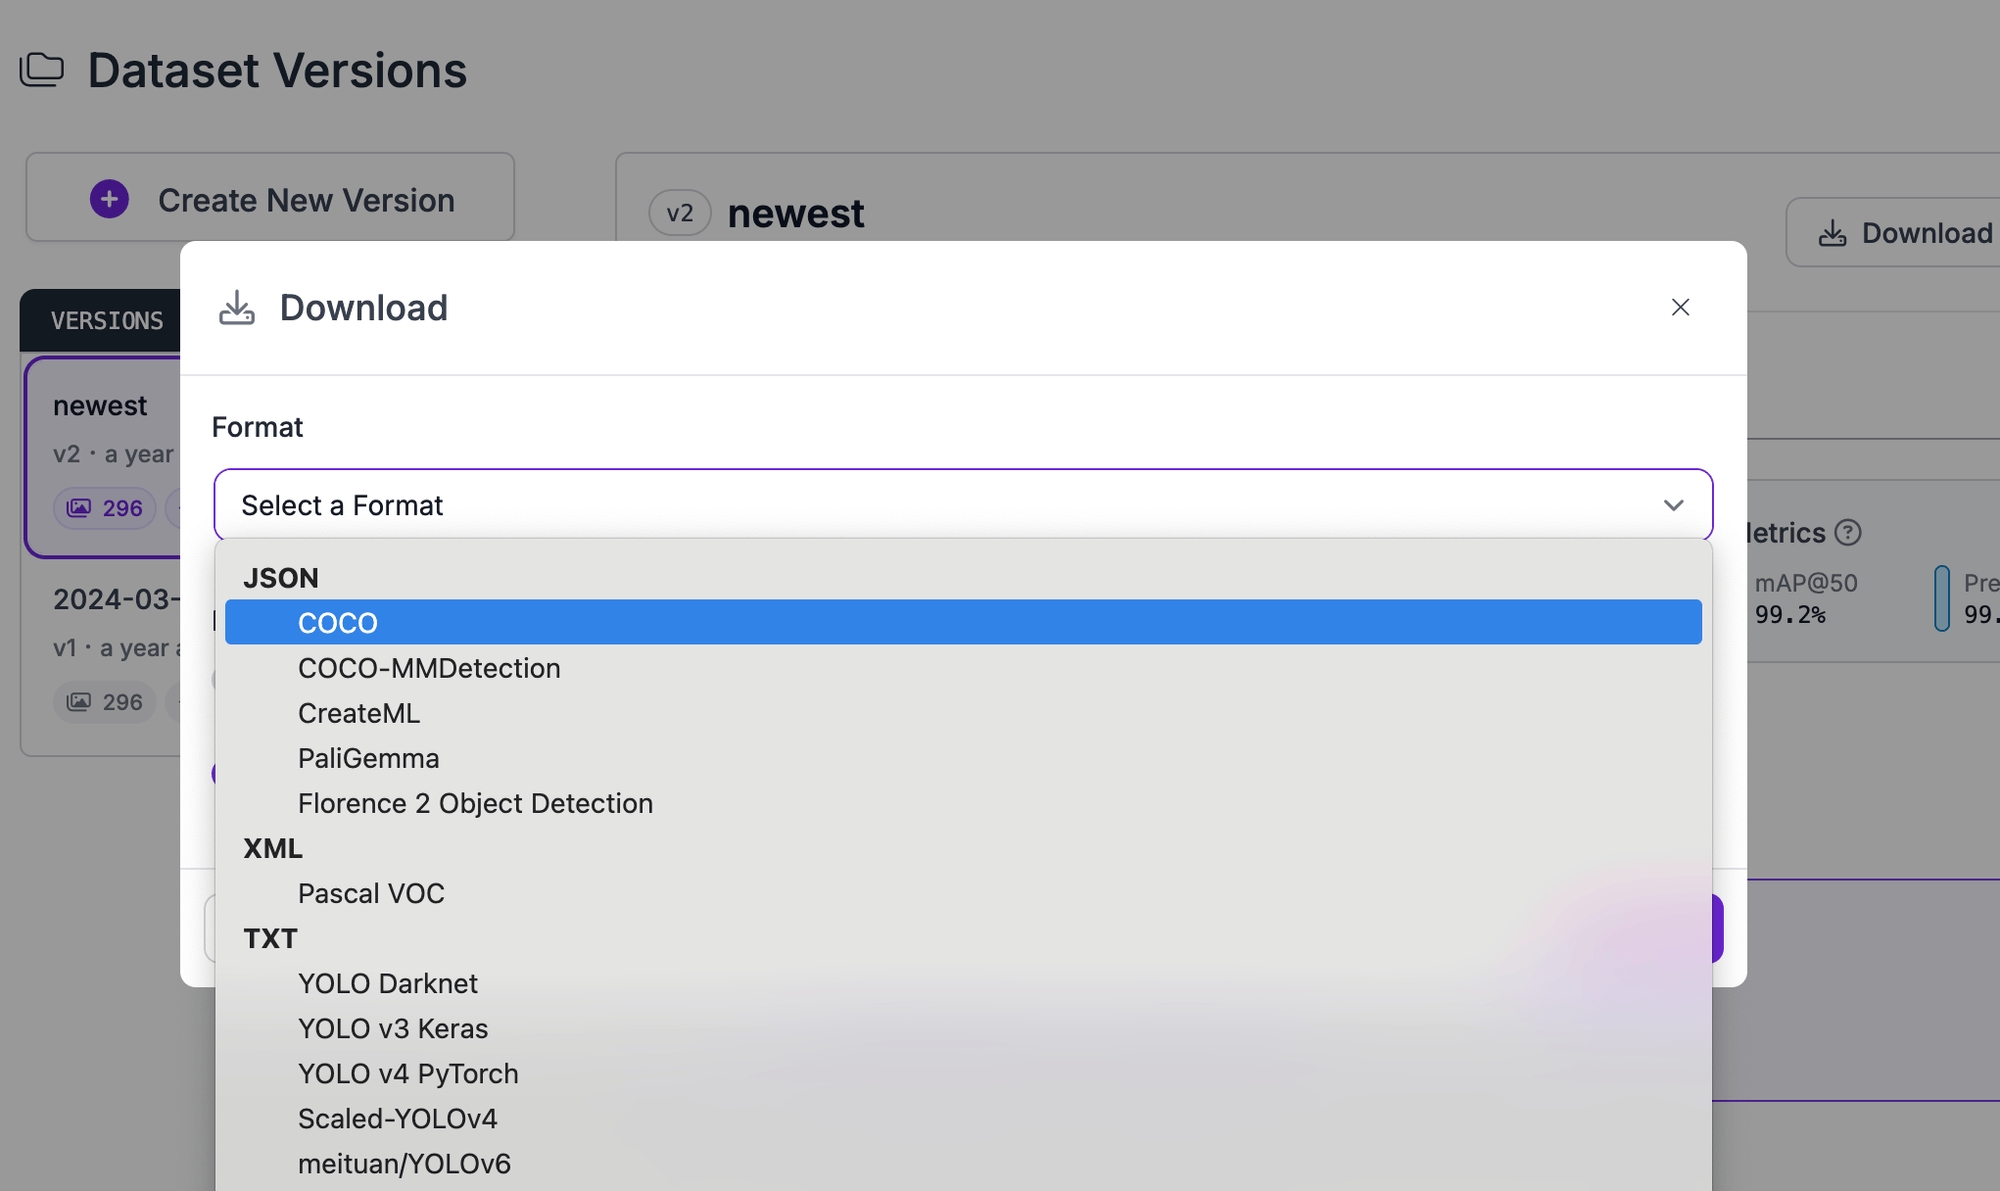The width and height of the screenshot is (2000, 1191).
Task: Select the newest version card
Action: [x=100, y=458]
